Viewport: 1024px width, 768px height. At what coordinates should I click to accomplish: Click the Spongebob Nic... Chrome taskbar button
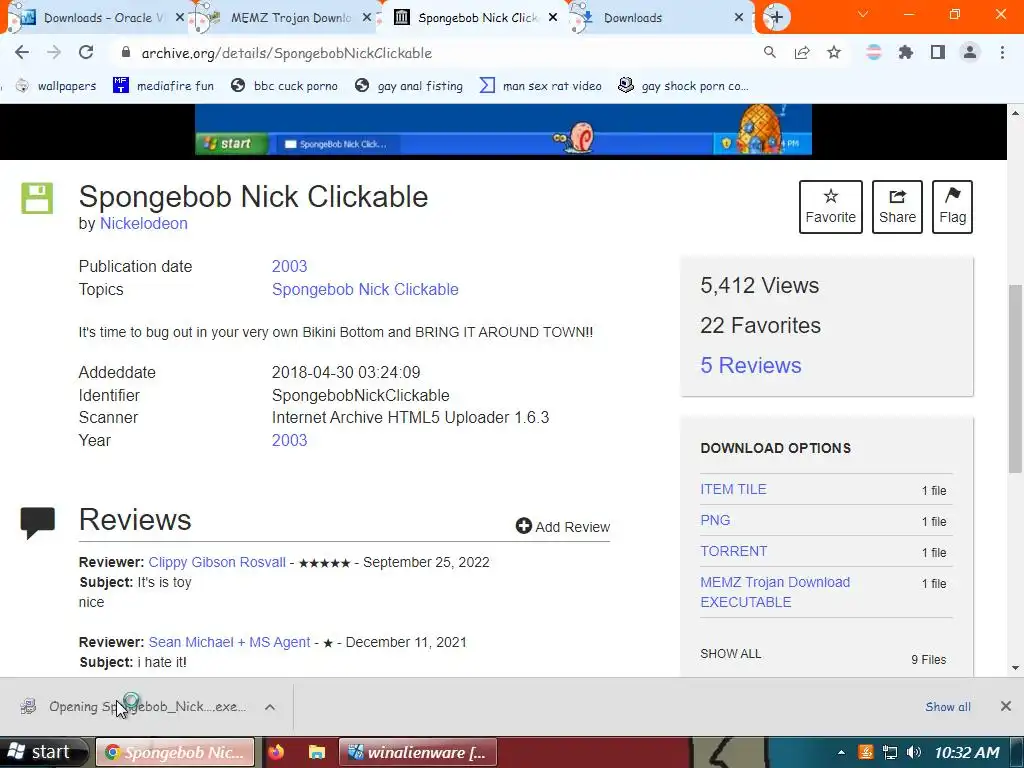click(175, 753)
